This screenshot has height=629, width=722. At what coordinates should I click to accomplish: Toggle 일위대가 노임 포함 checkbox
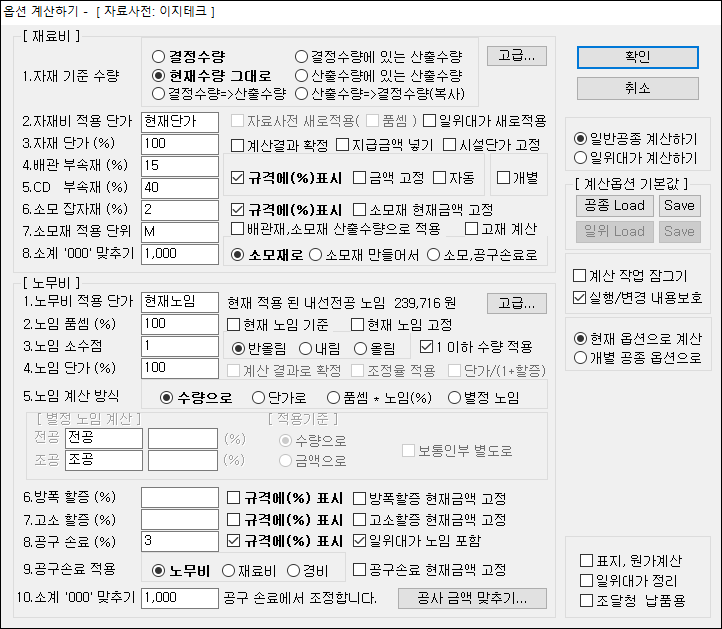[417, 541]
